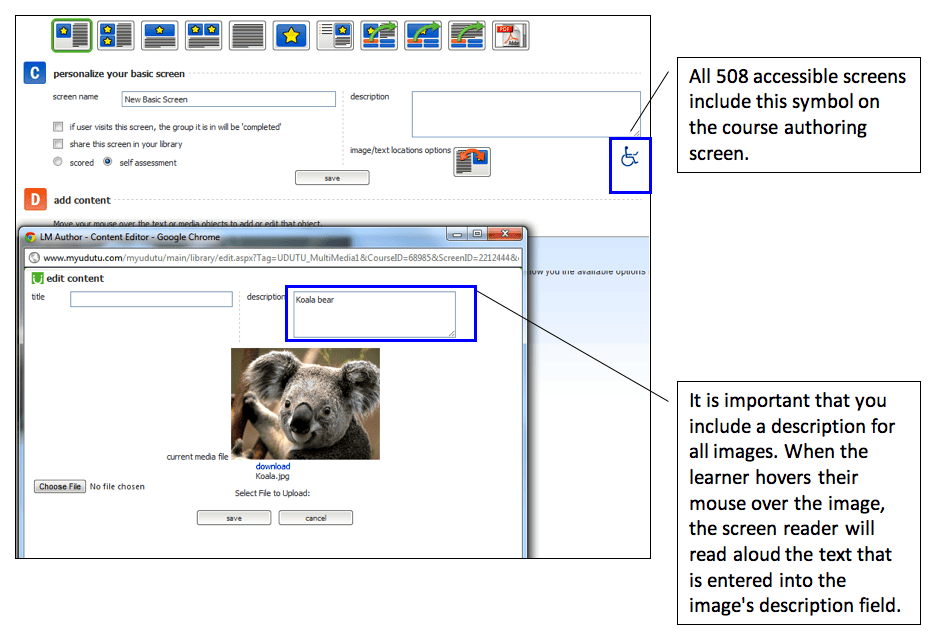Screen dimensions: 941x637
Task: Enable the group 'completed' on visit checkbox
Action: [x=58, y=127]
